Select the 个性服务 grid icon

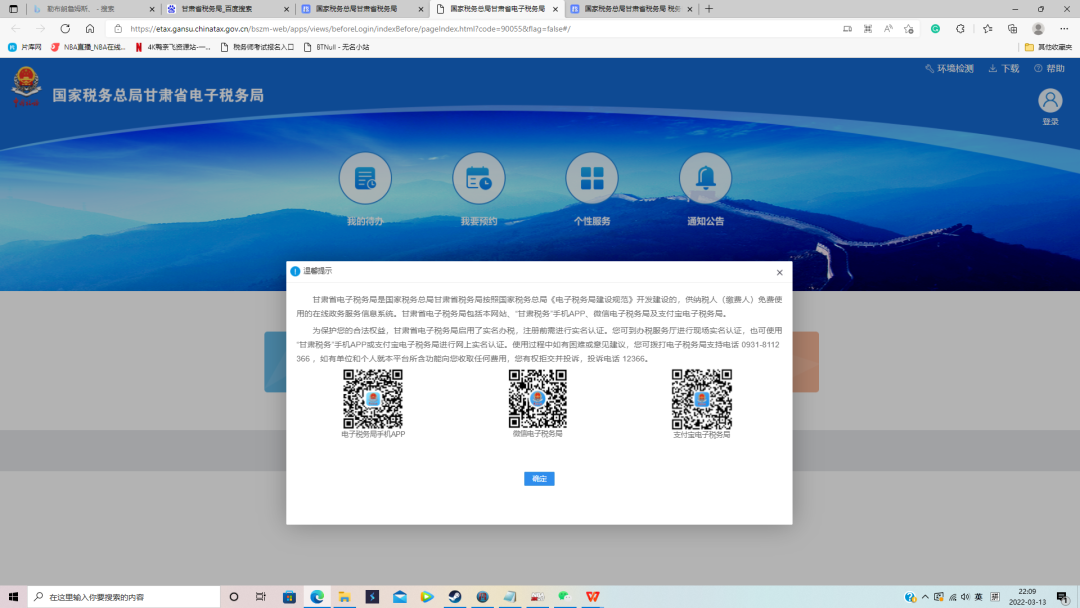592,179
